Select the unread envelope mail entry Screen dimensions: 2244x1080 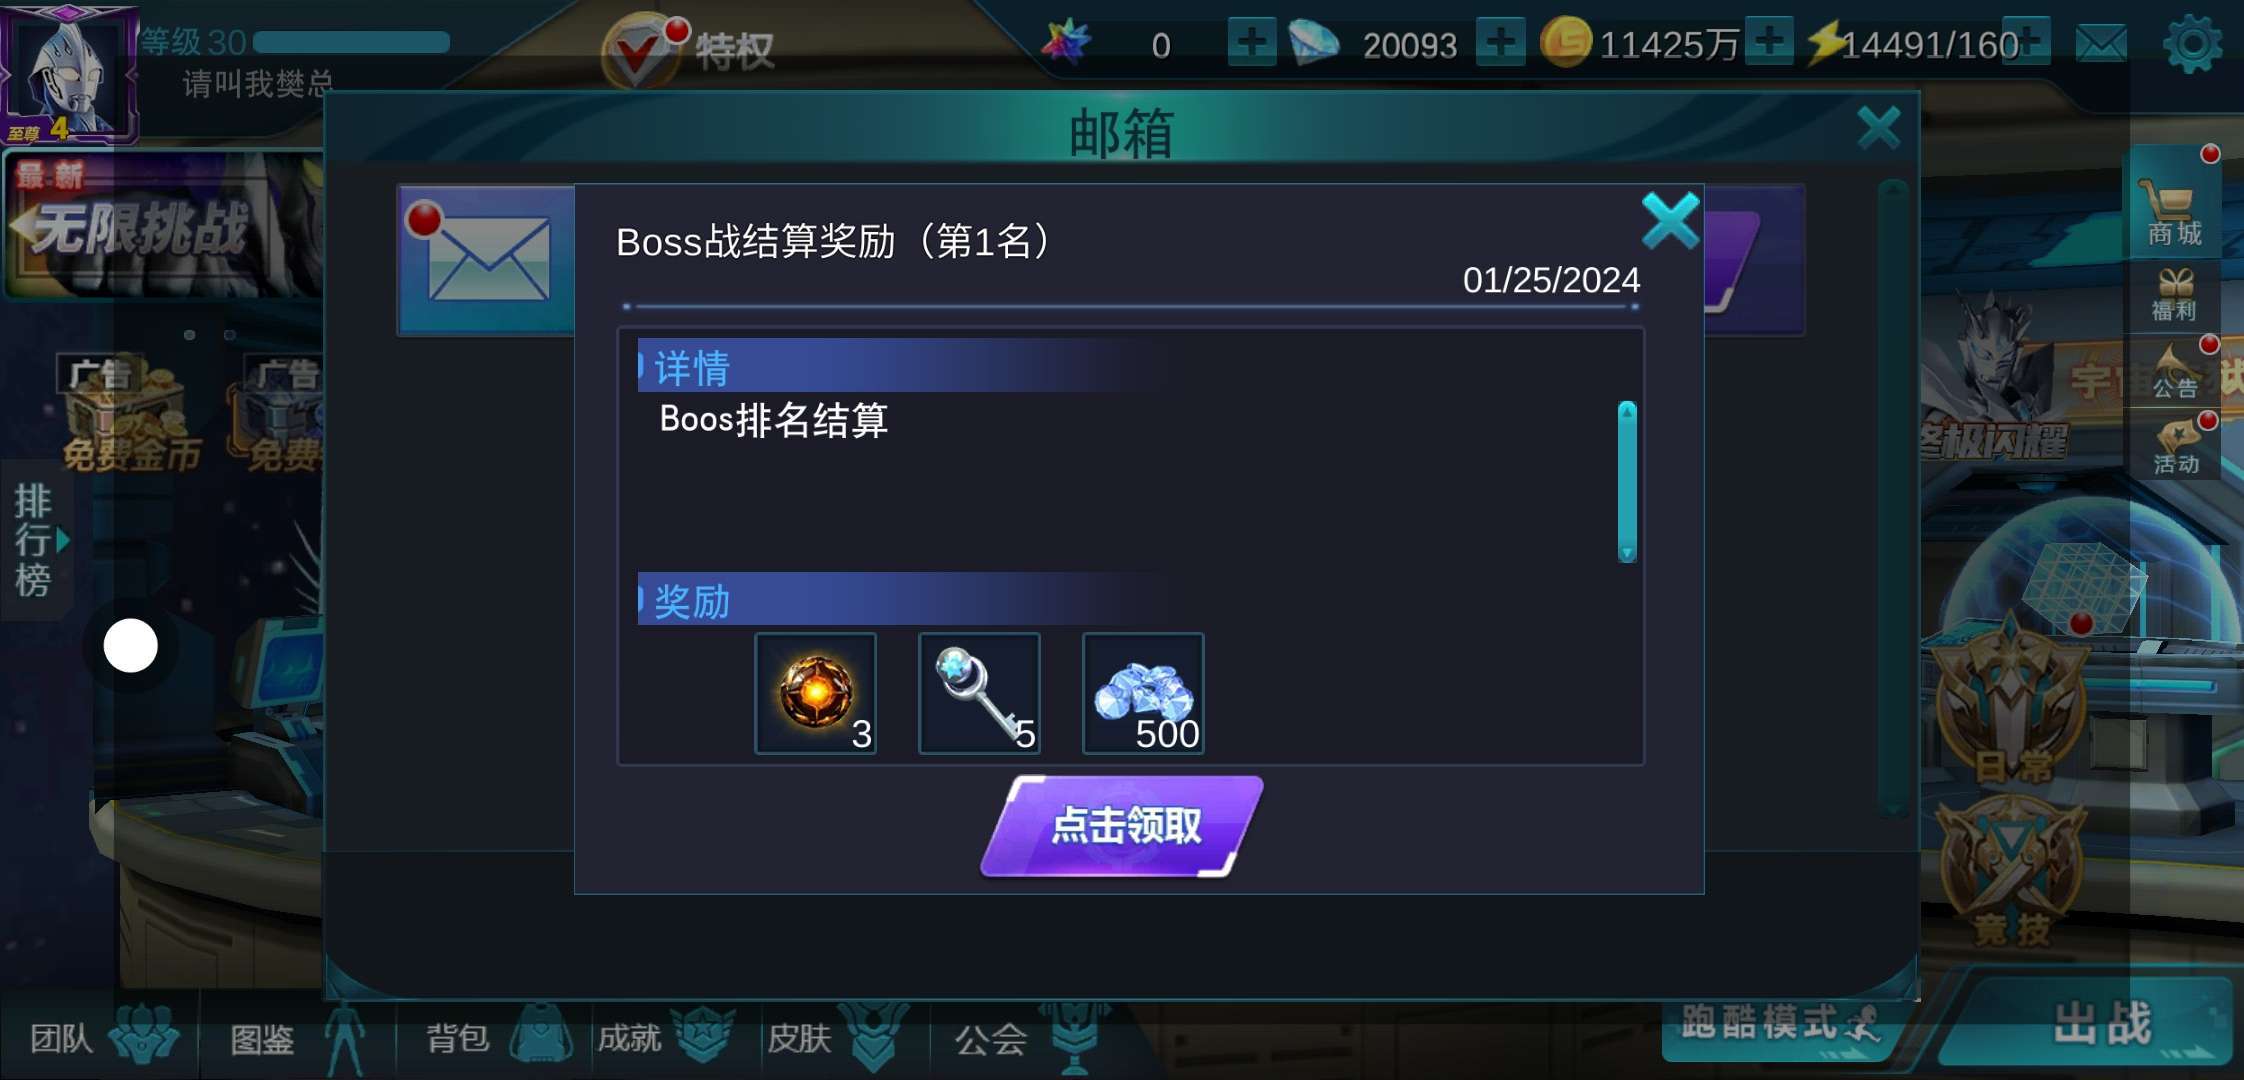pyautogui.click(x=488, y=260)
